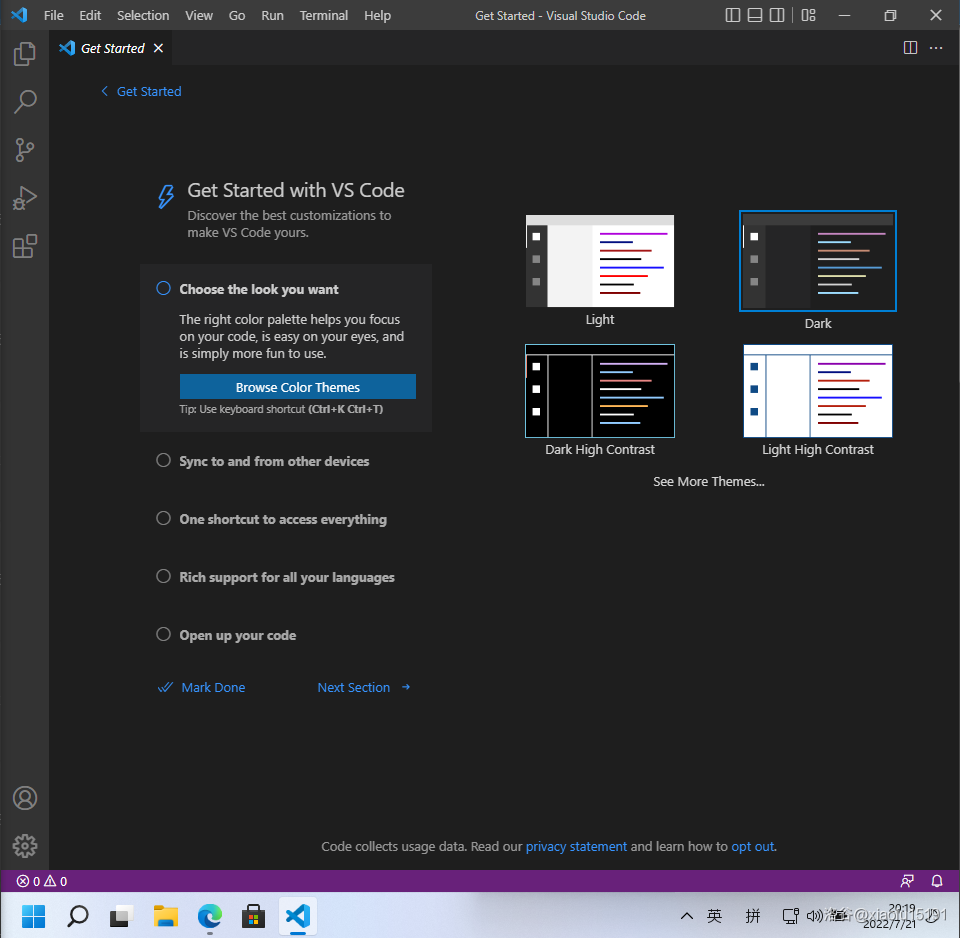Click See More Themes link
960x938 pixels.
click(708, 481)
